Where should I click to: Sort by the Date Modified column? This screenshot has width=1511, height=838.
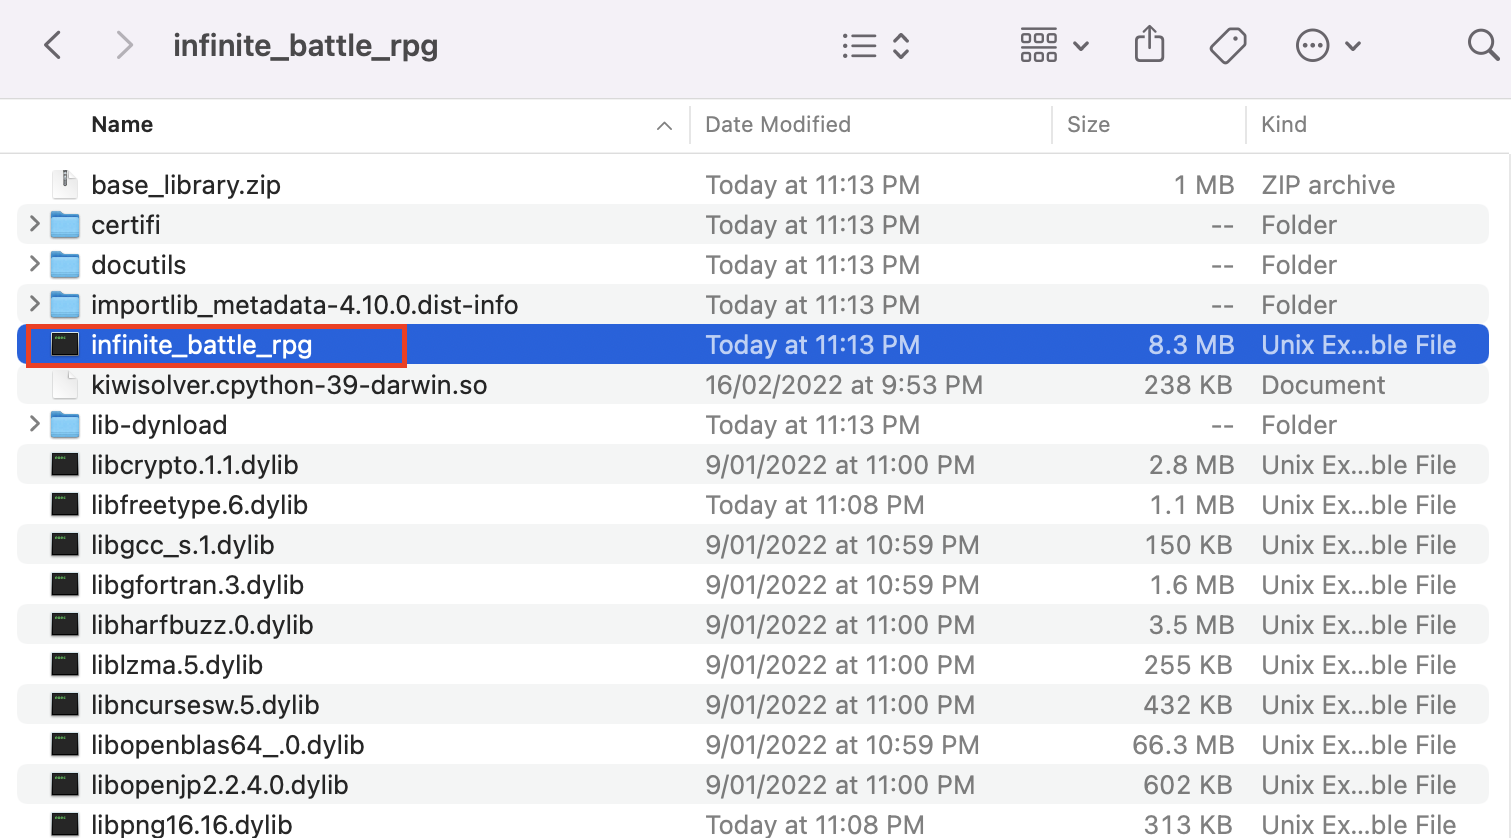(778, 125)
